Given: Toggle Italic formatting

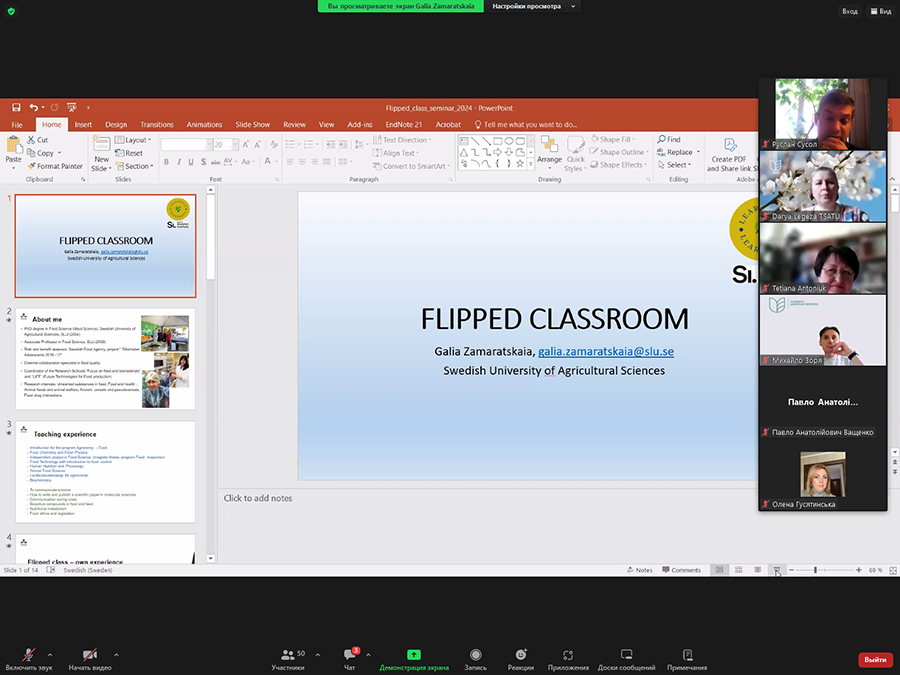Looking at the screenshot, I should [x=179, y=162].
